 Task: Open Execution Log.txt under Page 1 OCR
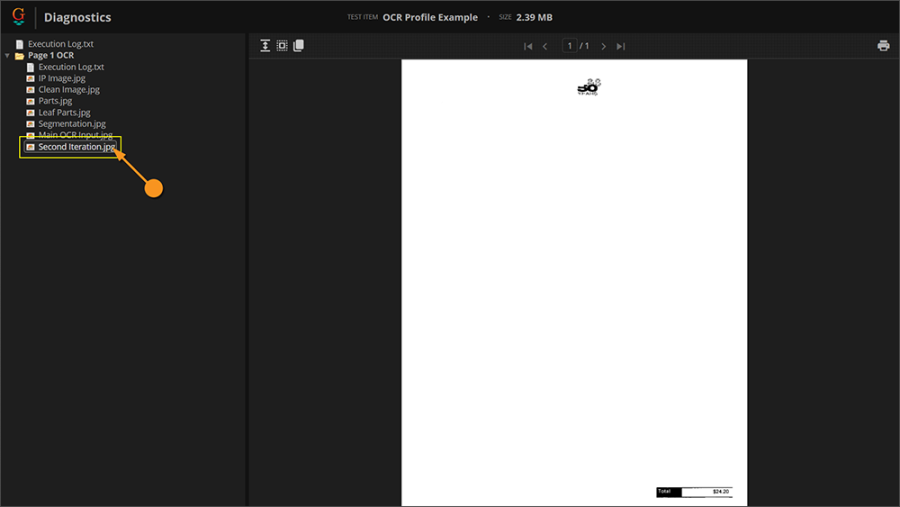tap(71, 67)
